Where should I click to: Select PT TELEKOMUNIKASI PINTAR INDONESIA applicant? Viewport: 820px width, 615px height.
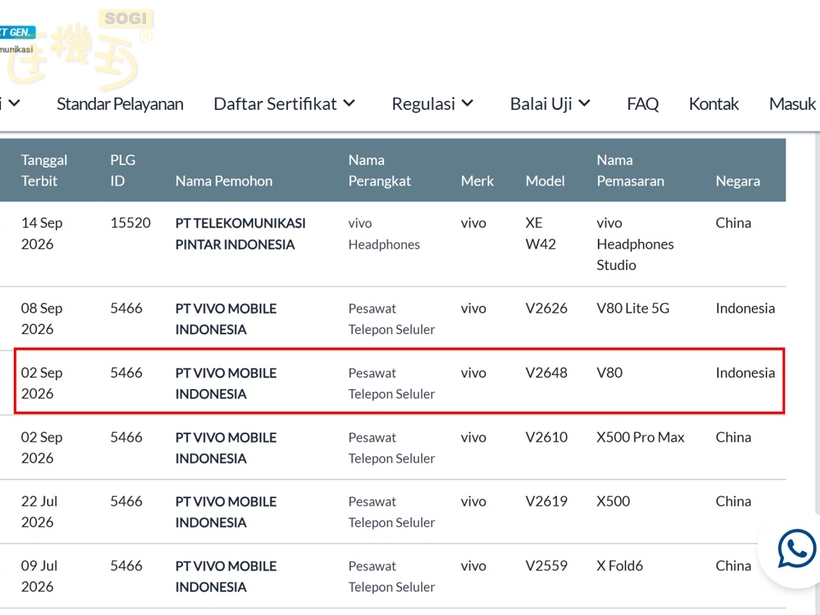tap(241, 234)
